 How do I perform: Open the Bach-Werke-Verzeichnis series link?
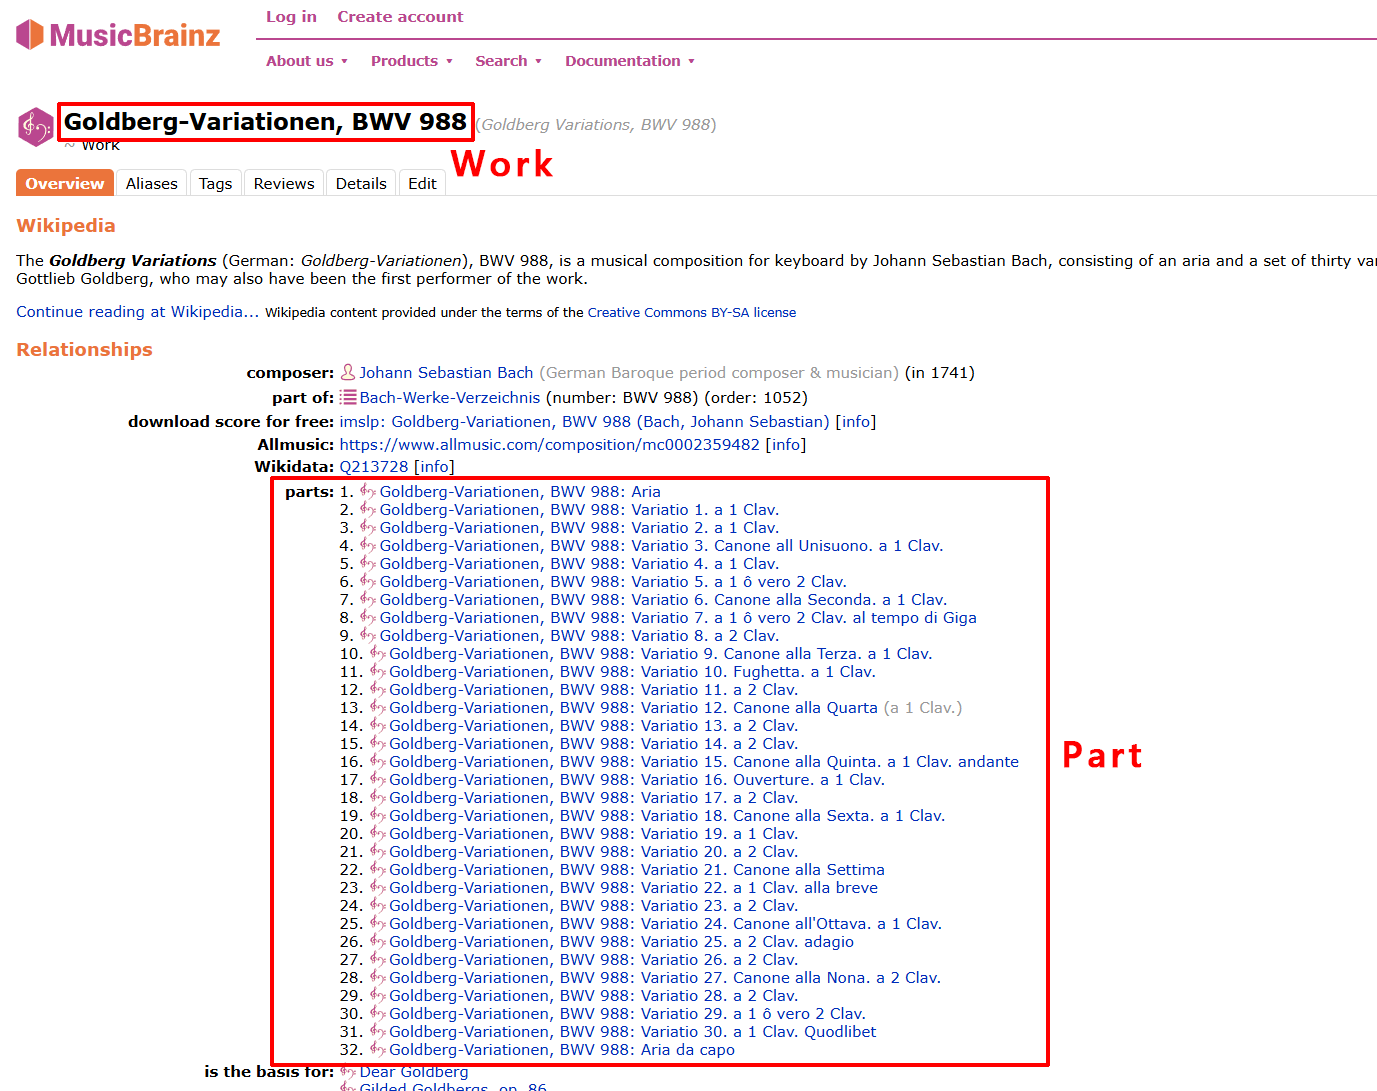450,398
